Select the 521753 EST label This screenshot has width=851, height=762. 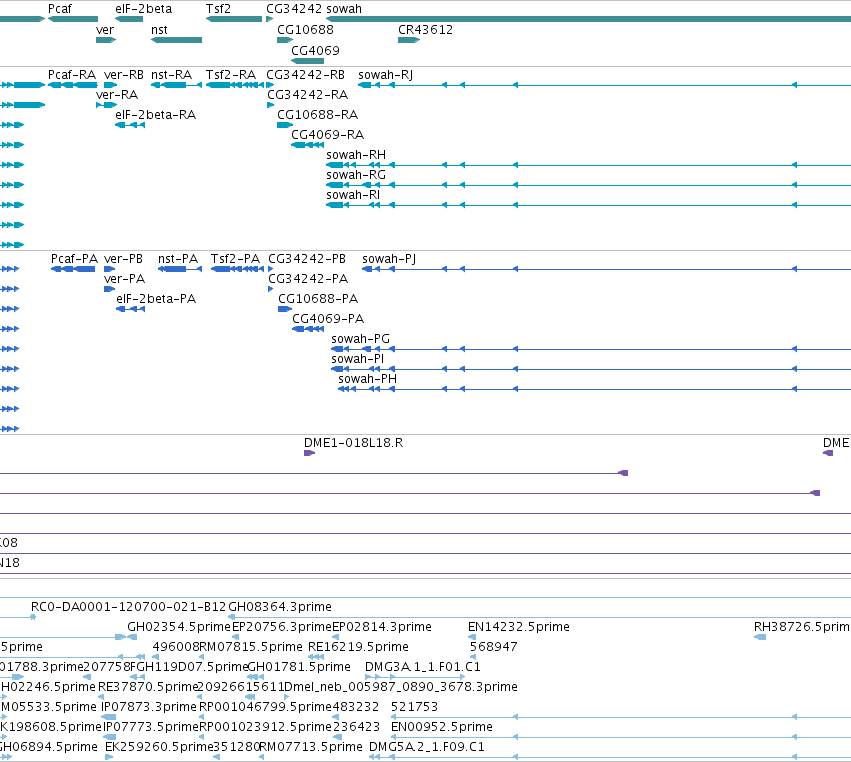(414, 707)
